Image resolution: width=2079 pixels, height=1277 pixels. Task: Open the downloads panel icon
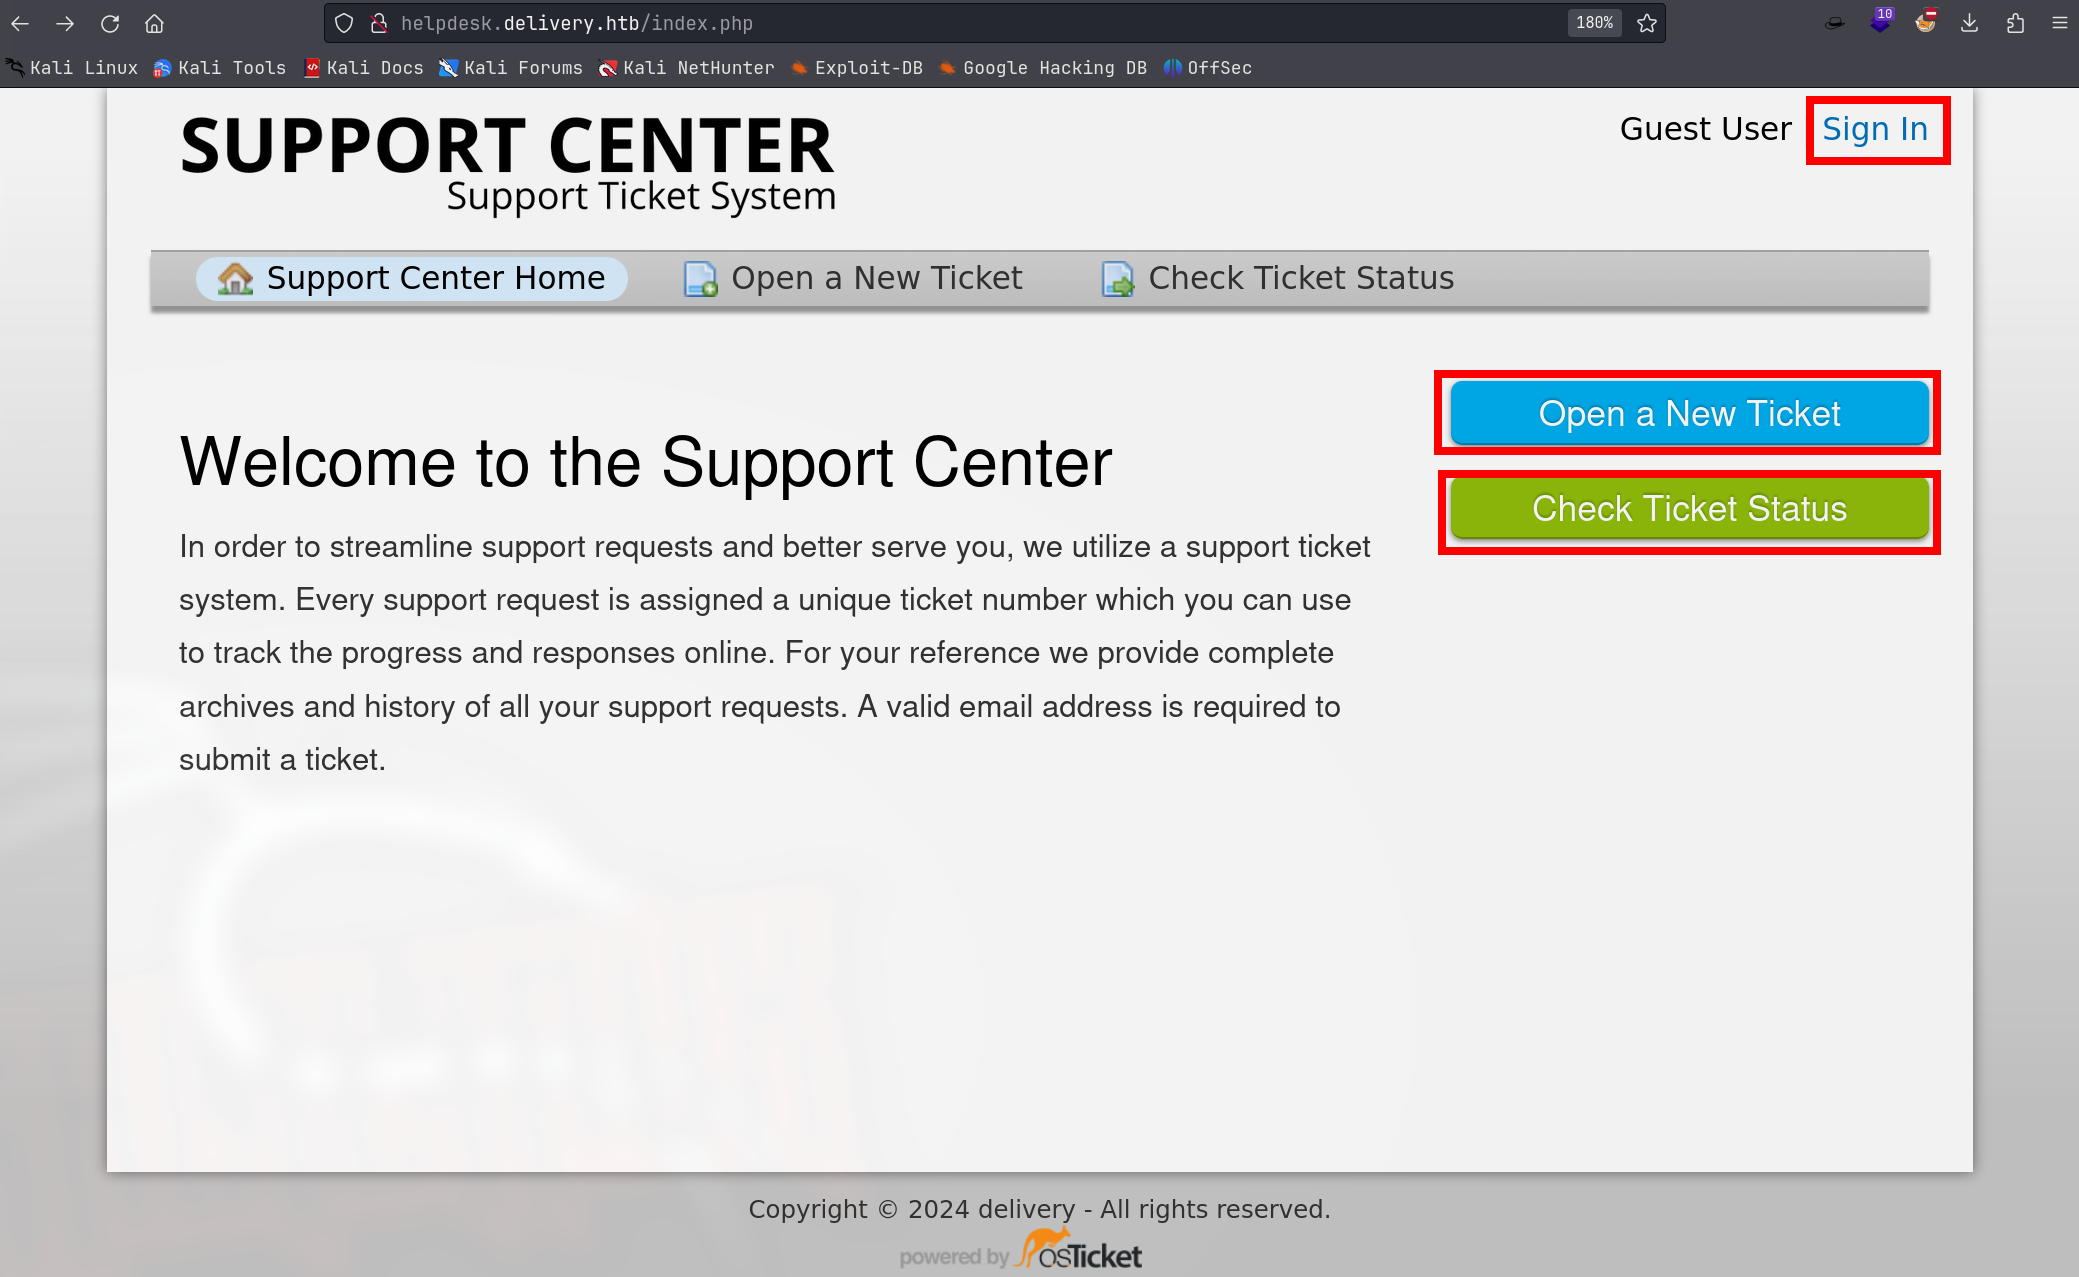pos(1969,23)
